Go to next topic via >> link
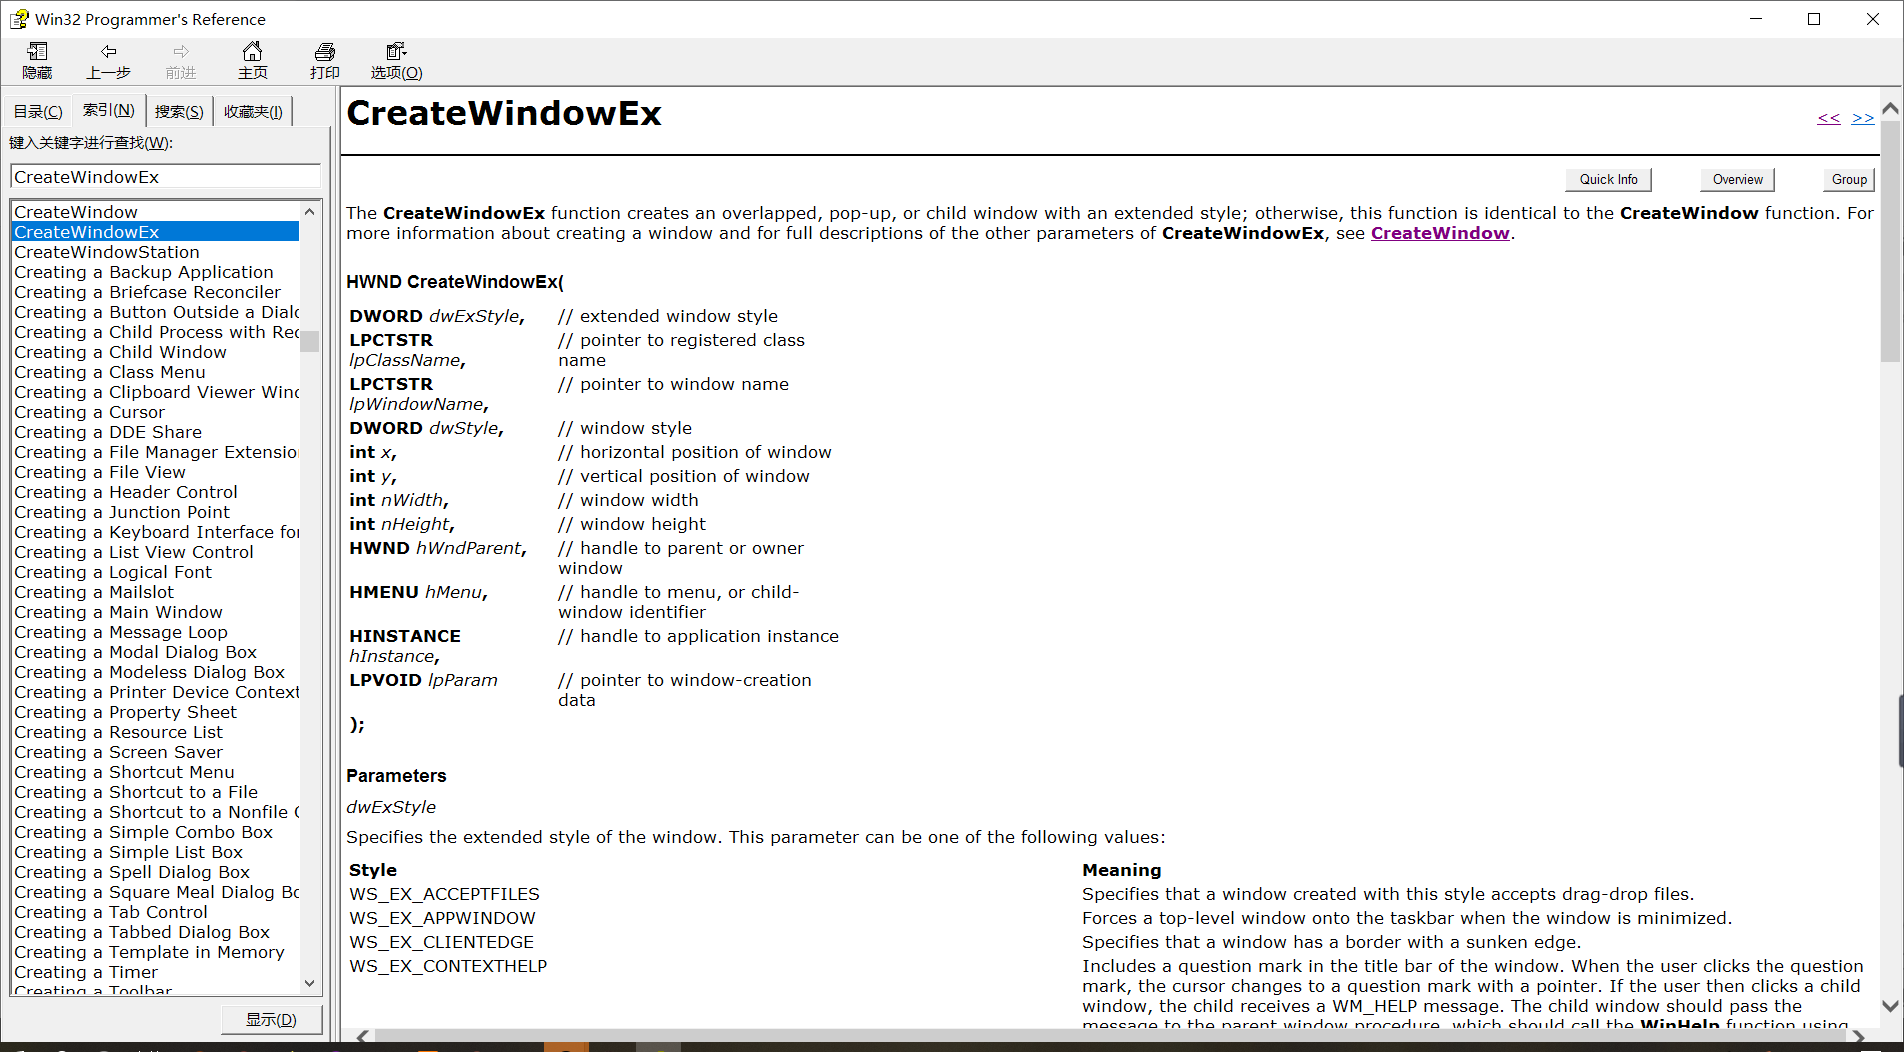The width and height of the screenshot is (1904, 1052). [x=1863, y=118]
